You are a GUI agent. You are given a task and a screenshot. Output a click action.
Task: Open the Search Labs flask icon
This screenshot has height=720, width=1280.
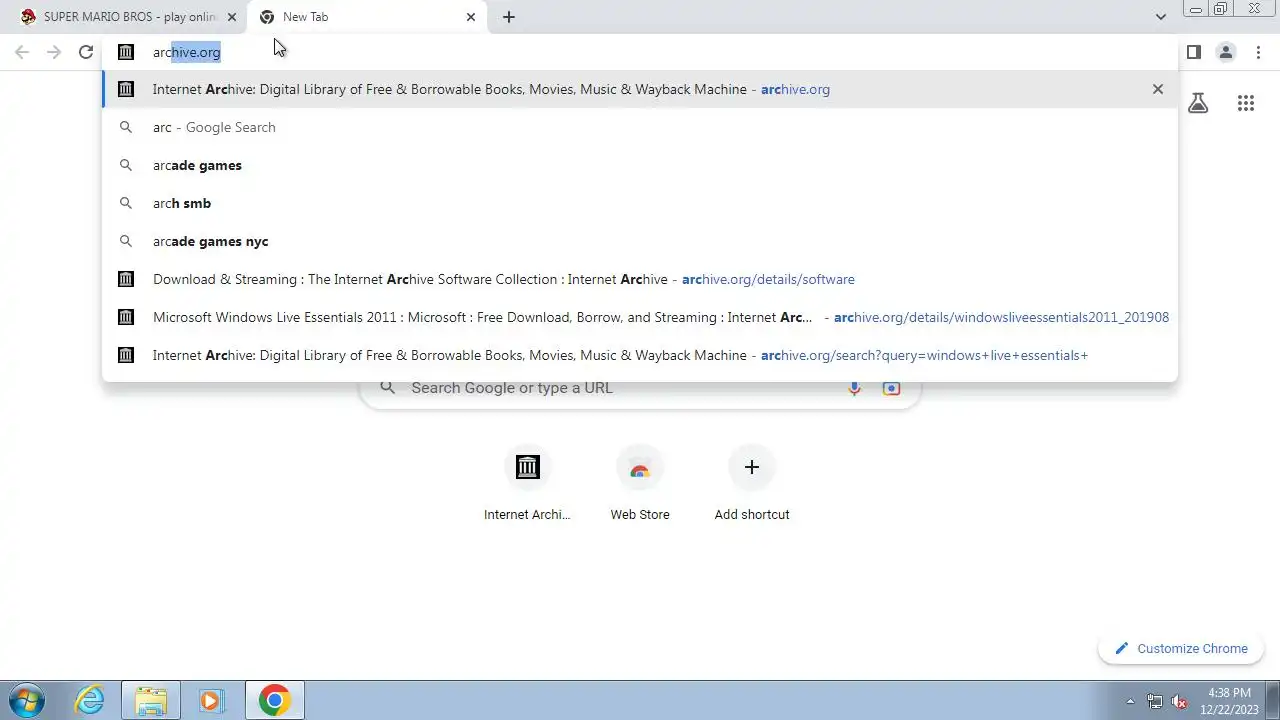coord(1198,103)
